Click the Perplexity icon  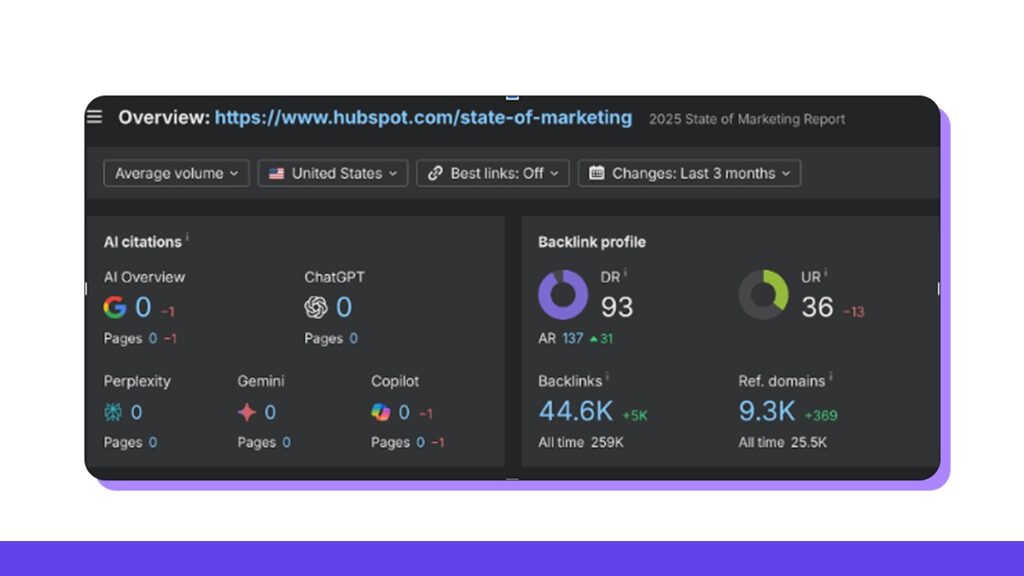pyautogui.click(x=113, y=412)
